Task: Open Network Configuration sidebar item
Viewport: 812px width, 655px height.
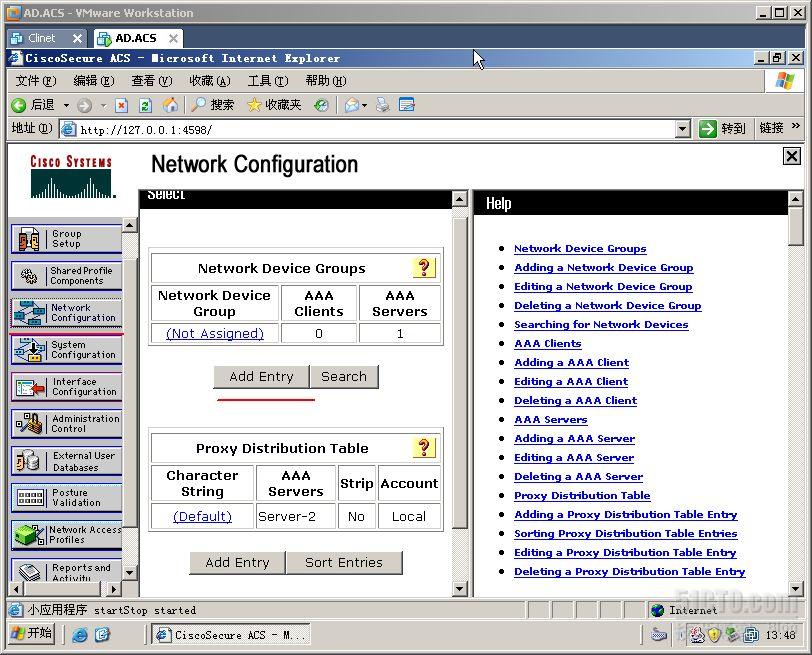Action: click(x=66, y=313)
